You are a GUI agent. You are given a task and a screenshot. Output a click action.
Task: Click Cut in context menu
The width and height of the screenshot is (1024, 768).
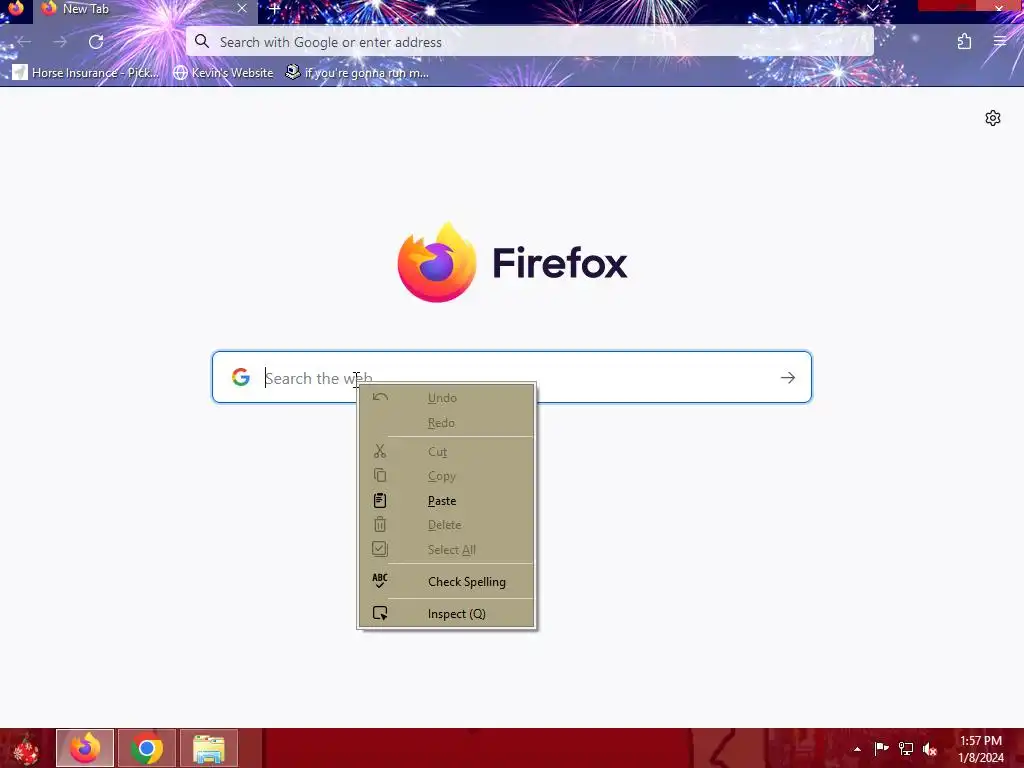pos(447,451)
